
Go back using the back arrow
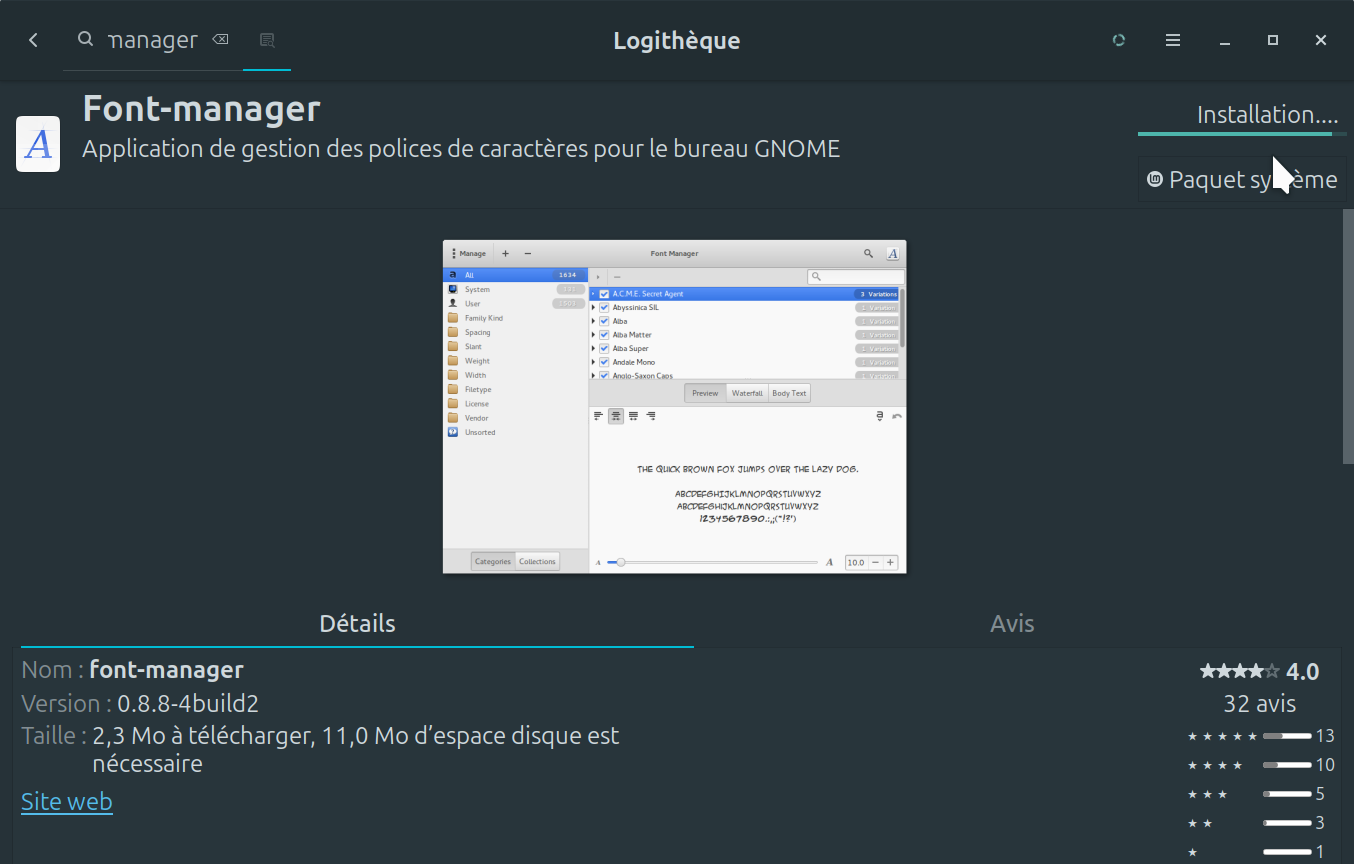pos(33,40)
